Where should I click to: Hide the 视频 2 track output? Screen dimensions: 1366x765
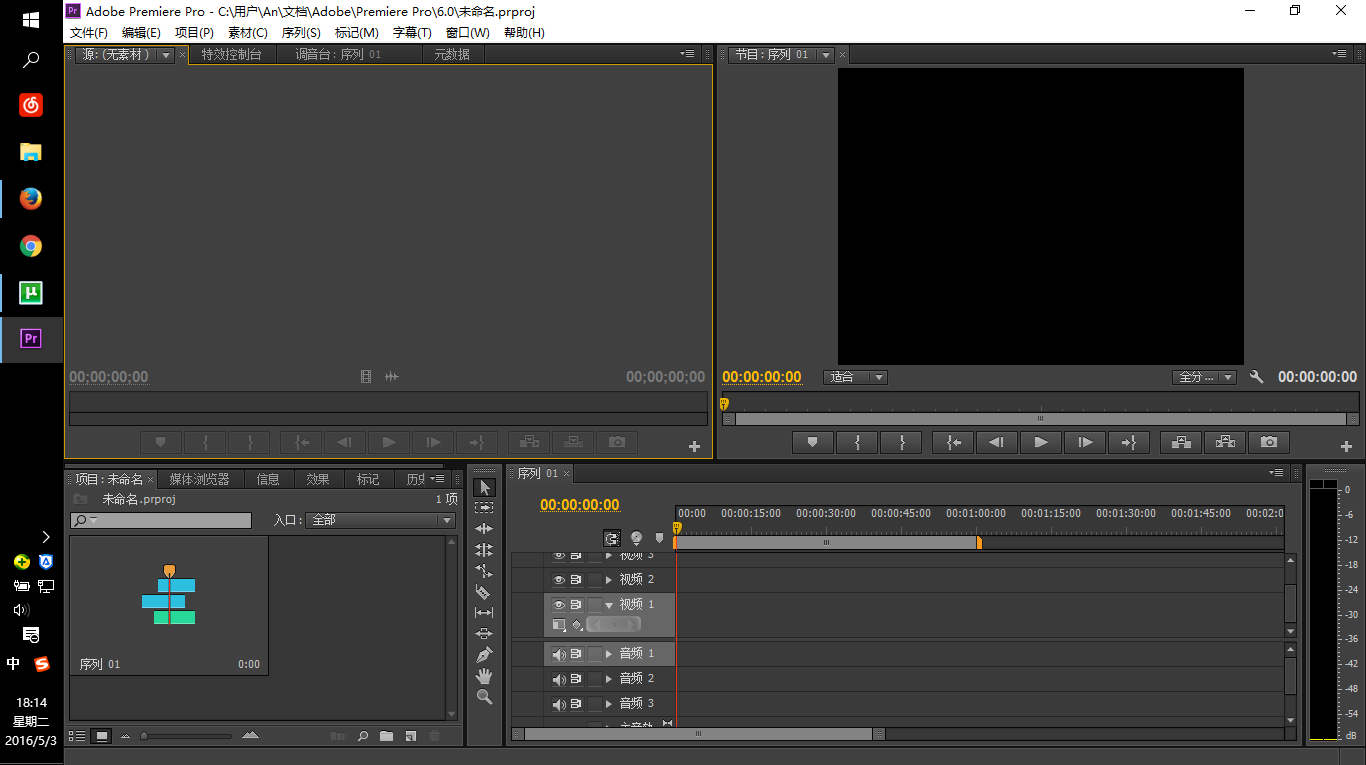[x=559, y=580]
